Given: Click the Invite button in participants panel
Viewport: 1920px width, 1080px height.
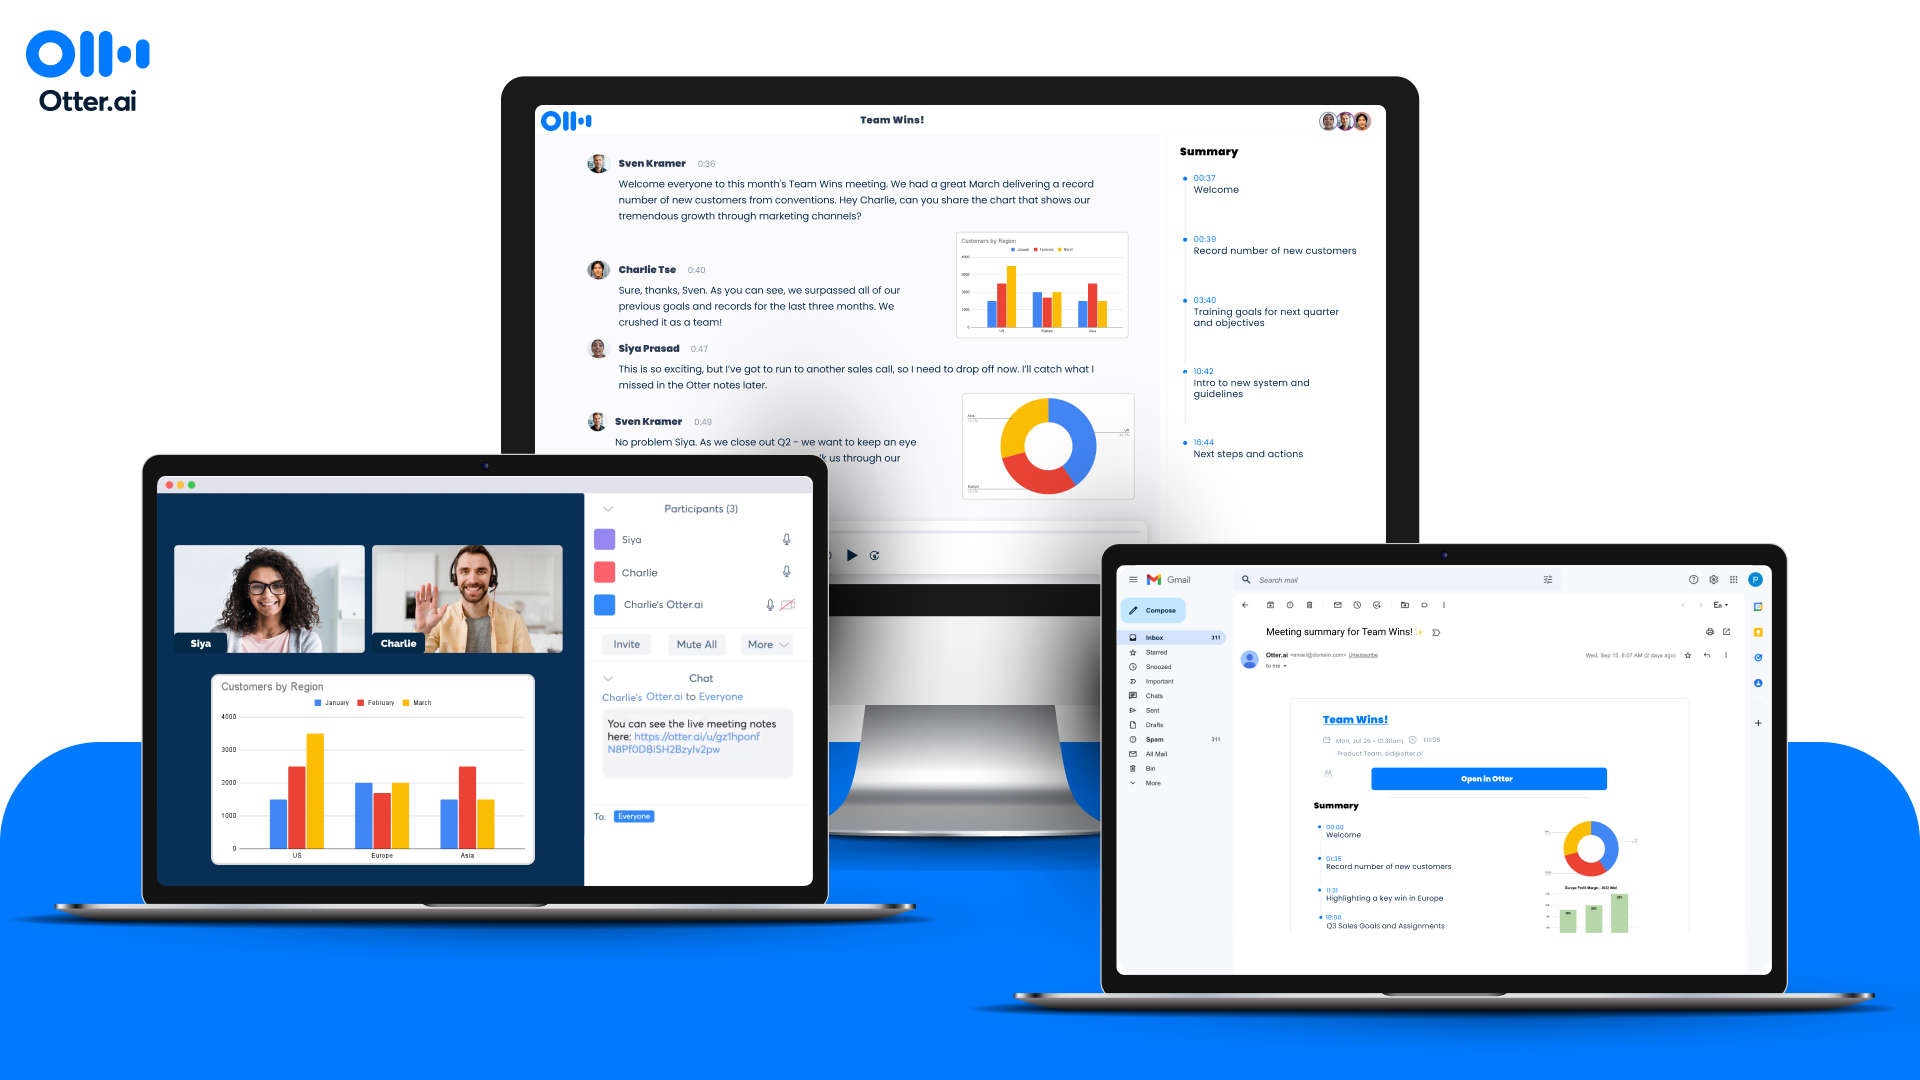Looking at the screenshot, I should pyautogui.click(x=626, y=644).
